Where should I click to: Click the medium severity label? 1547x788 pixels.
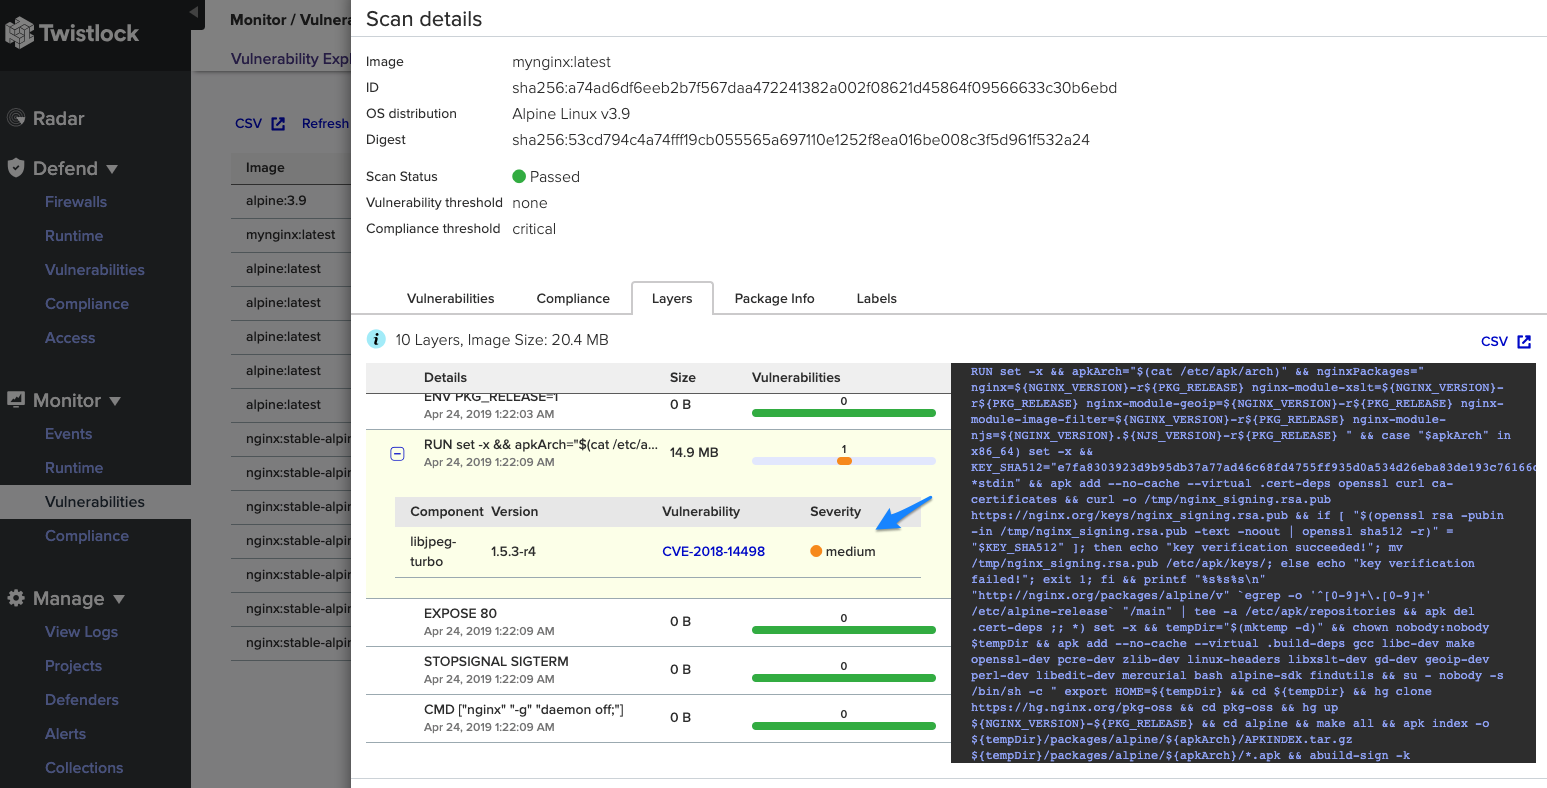pyautogui.click(x=850, y=551)
